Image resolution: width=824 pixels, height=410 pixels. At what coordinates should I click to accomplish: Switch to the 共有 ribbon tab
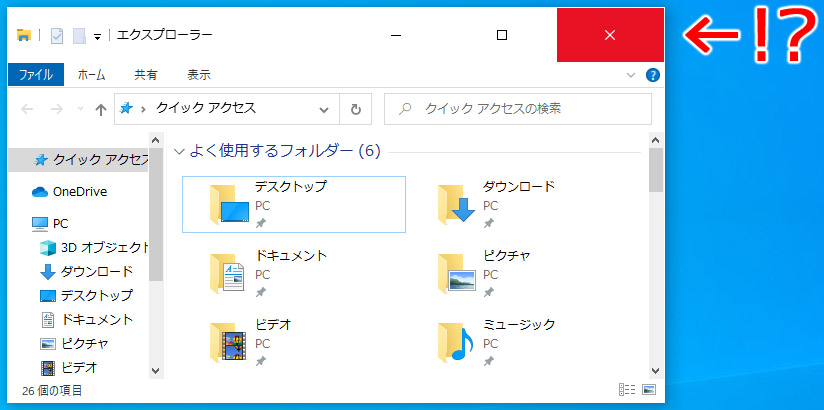[146, 75]
